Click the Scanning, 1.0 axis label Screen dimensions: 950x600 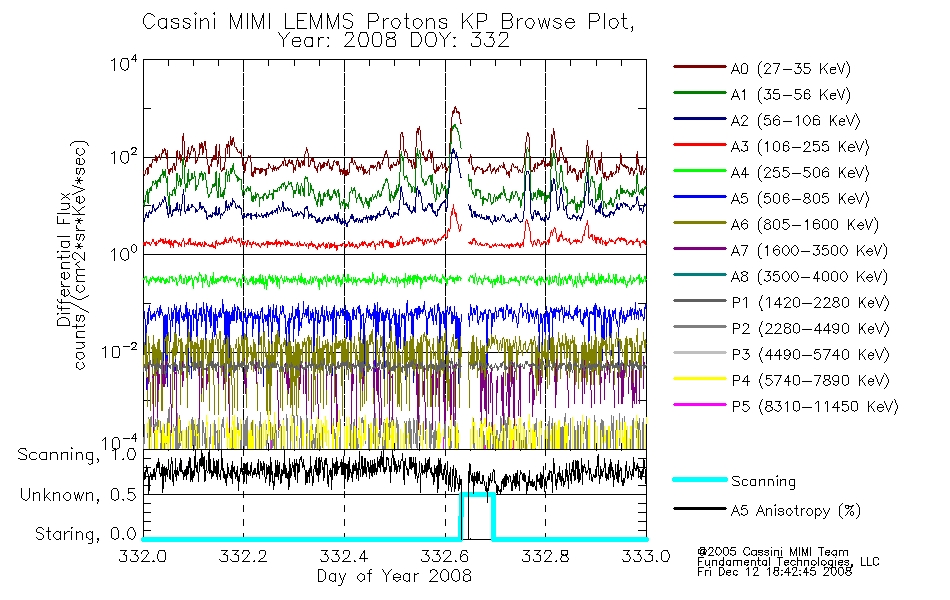pos(77,455)
